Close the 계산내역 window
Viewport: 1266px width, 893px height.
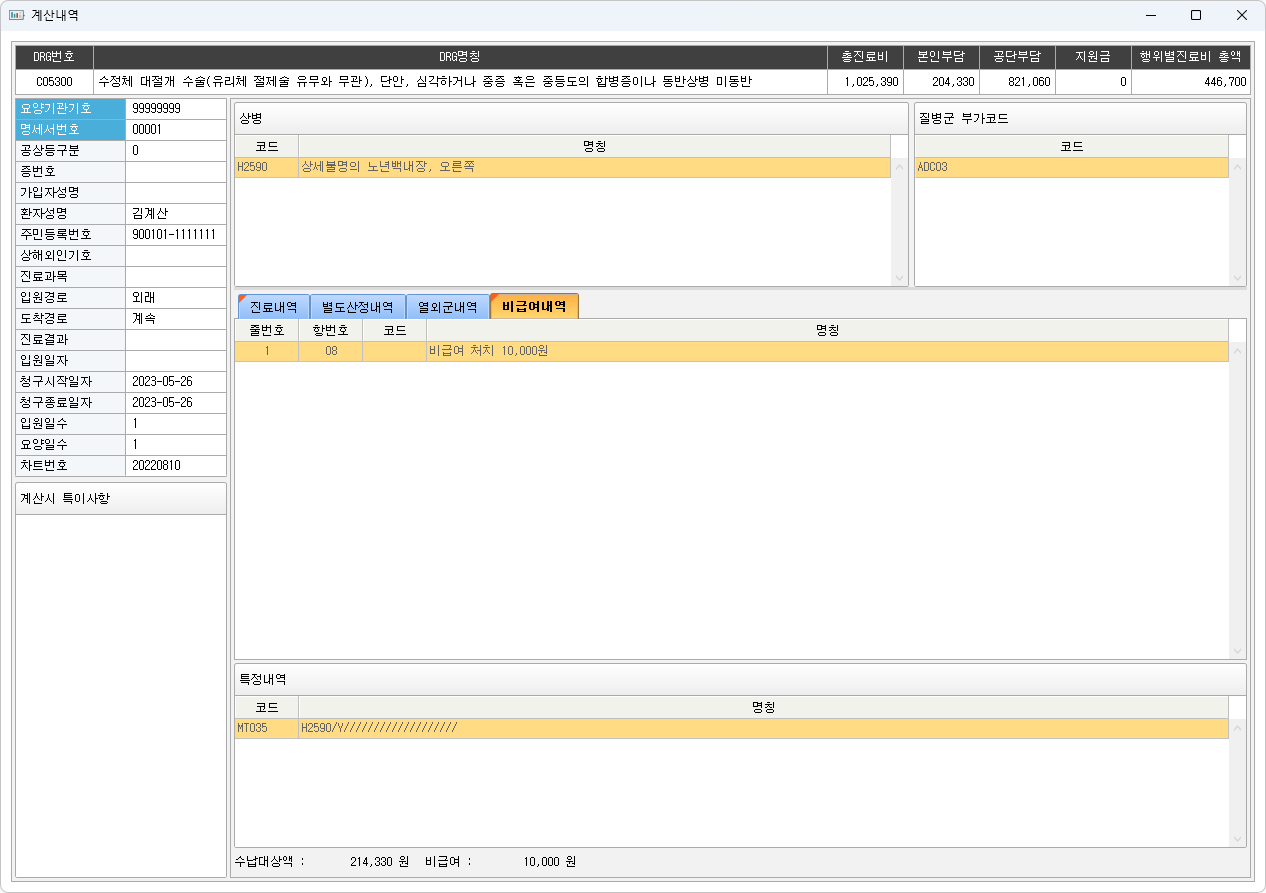coord(1241,15)
